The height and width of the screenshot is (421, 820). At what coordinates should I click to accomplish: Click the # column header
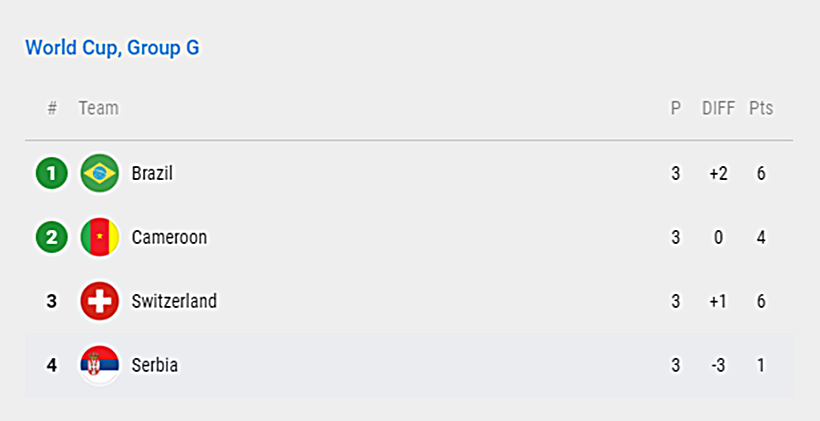pos(52,108)
